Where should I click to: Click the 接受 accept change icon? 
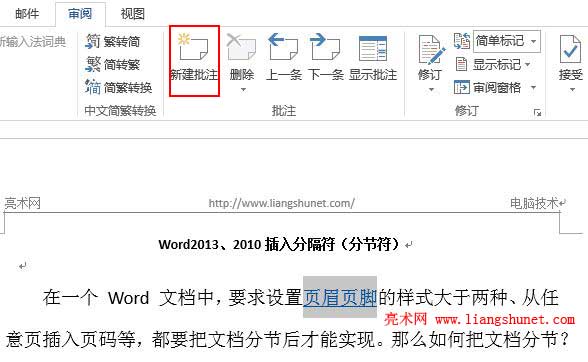click(x=570, y=49)
